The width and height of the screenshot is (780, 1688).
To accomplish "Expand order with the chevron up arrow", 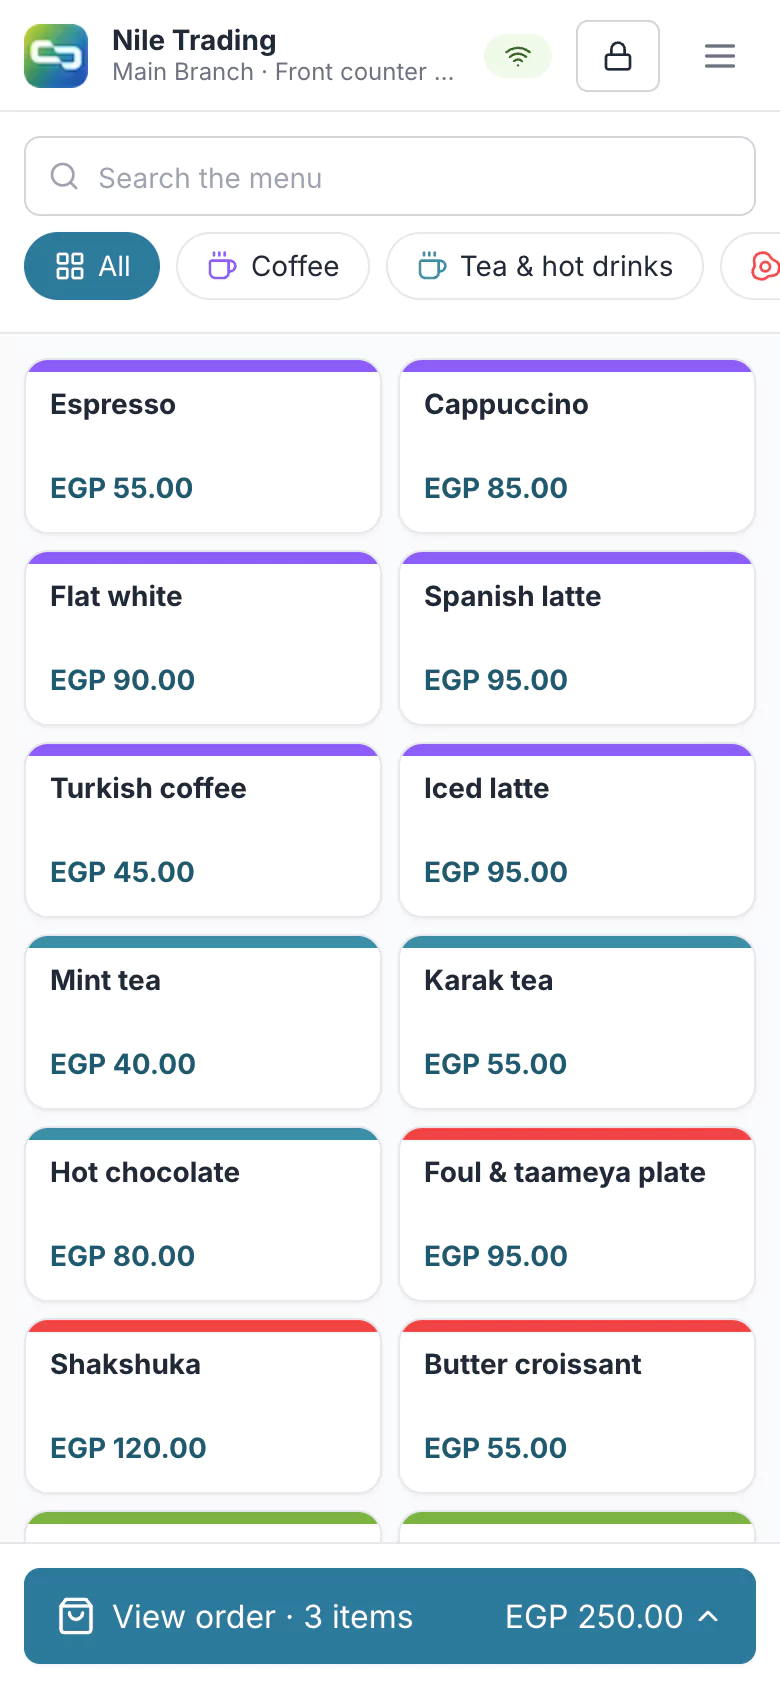I will pyautogui.click(x=708, y=1616).
